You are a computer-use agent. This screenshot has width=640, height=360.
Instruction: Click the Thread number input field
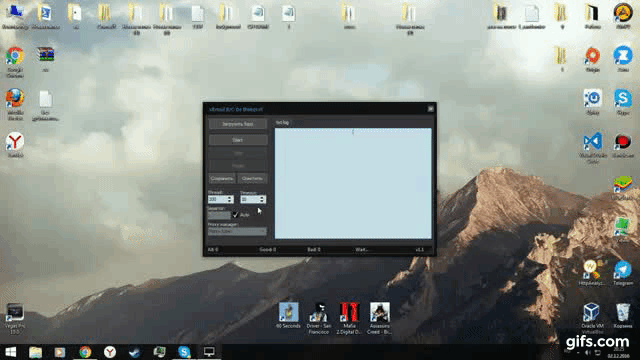218,199
